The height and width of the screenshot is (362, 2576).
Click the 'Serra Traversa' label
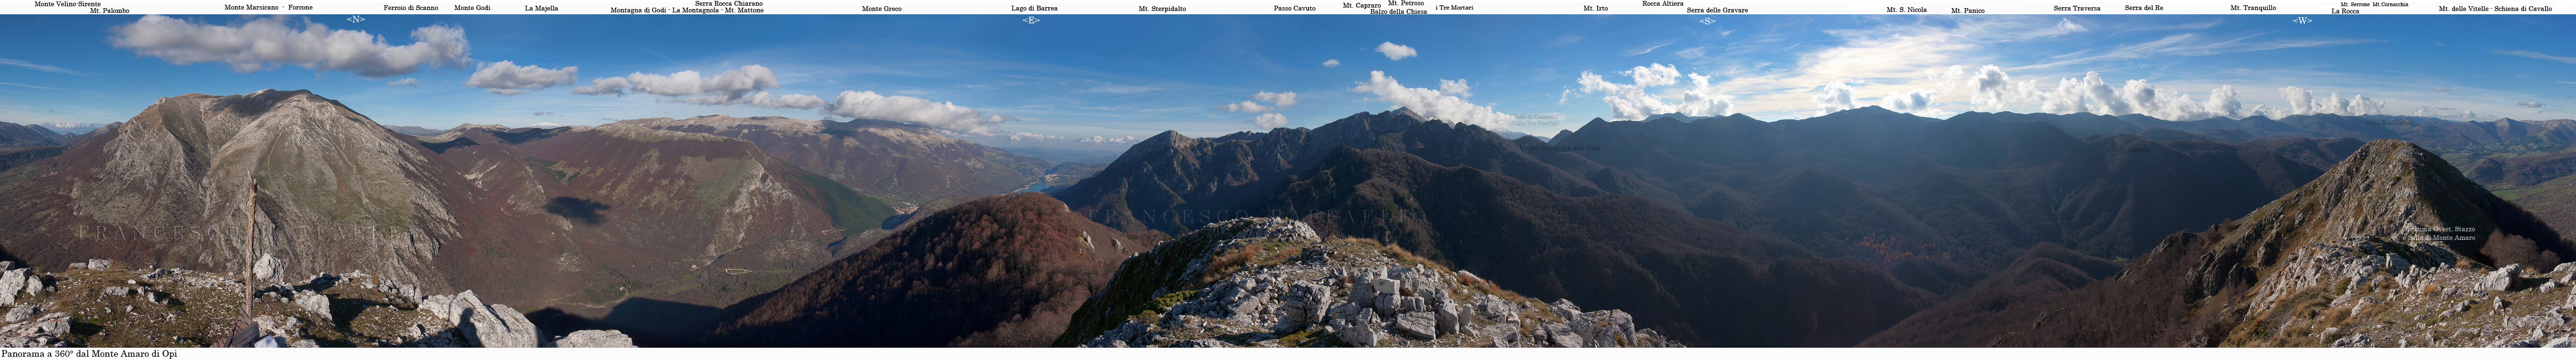[x=2077, y=8]
